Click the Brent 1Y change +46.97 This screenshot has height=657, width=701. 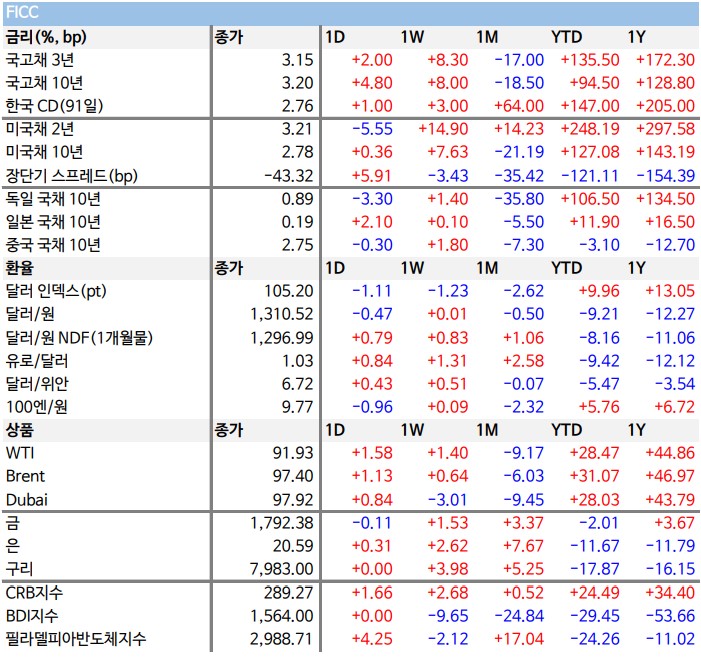[x=670, y=476]
